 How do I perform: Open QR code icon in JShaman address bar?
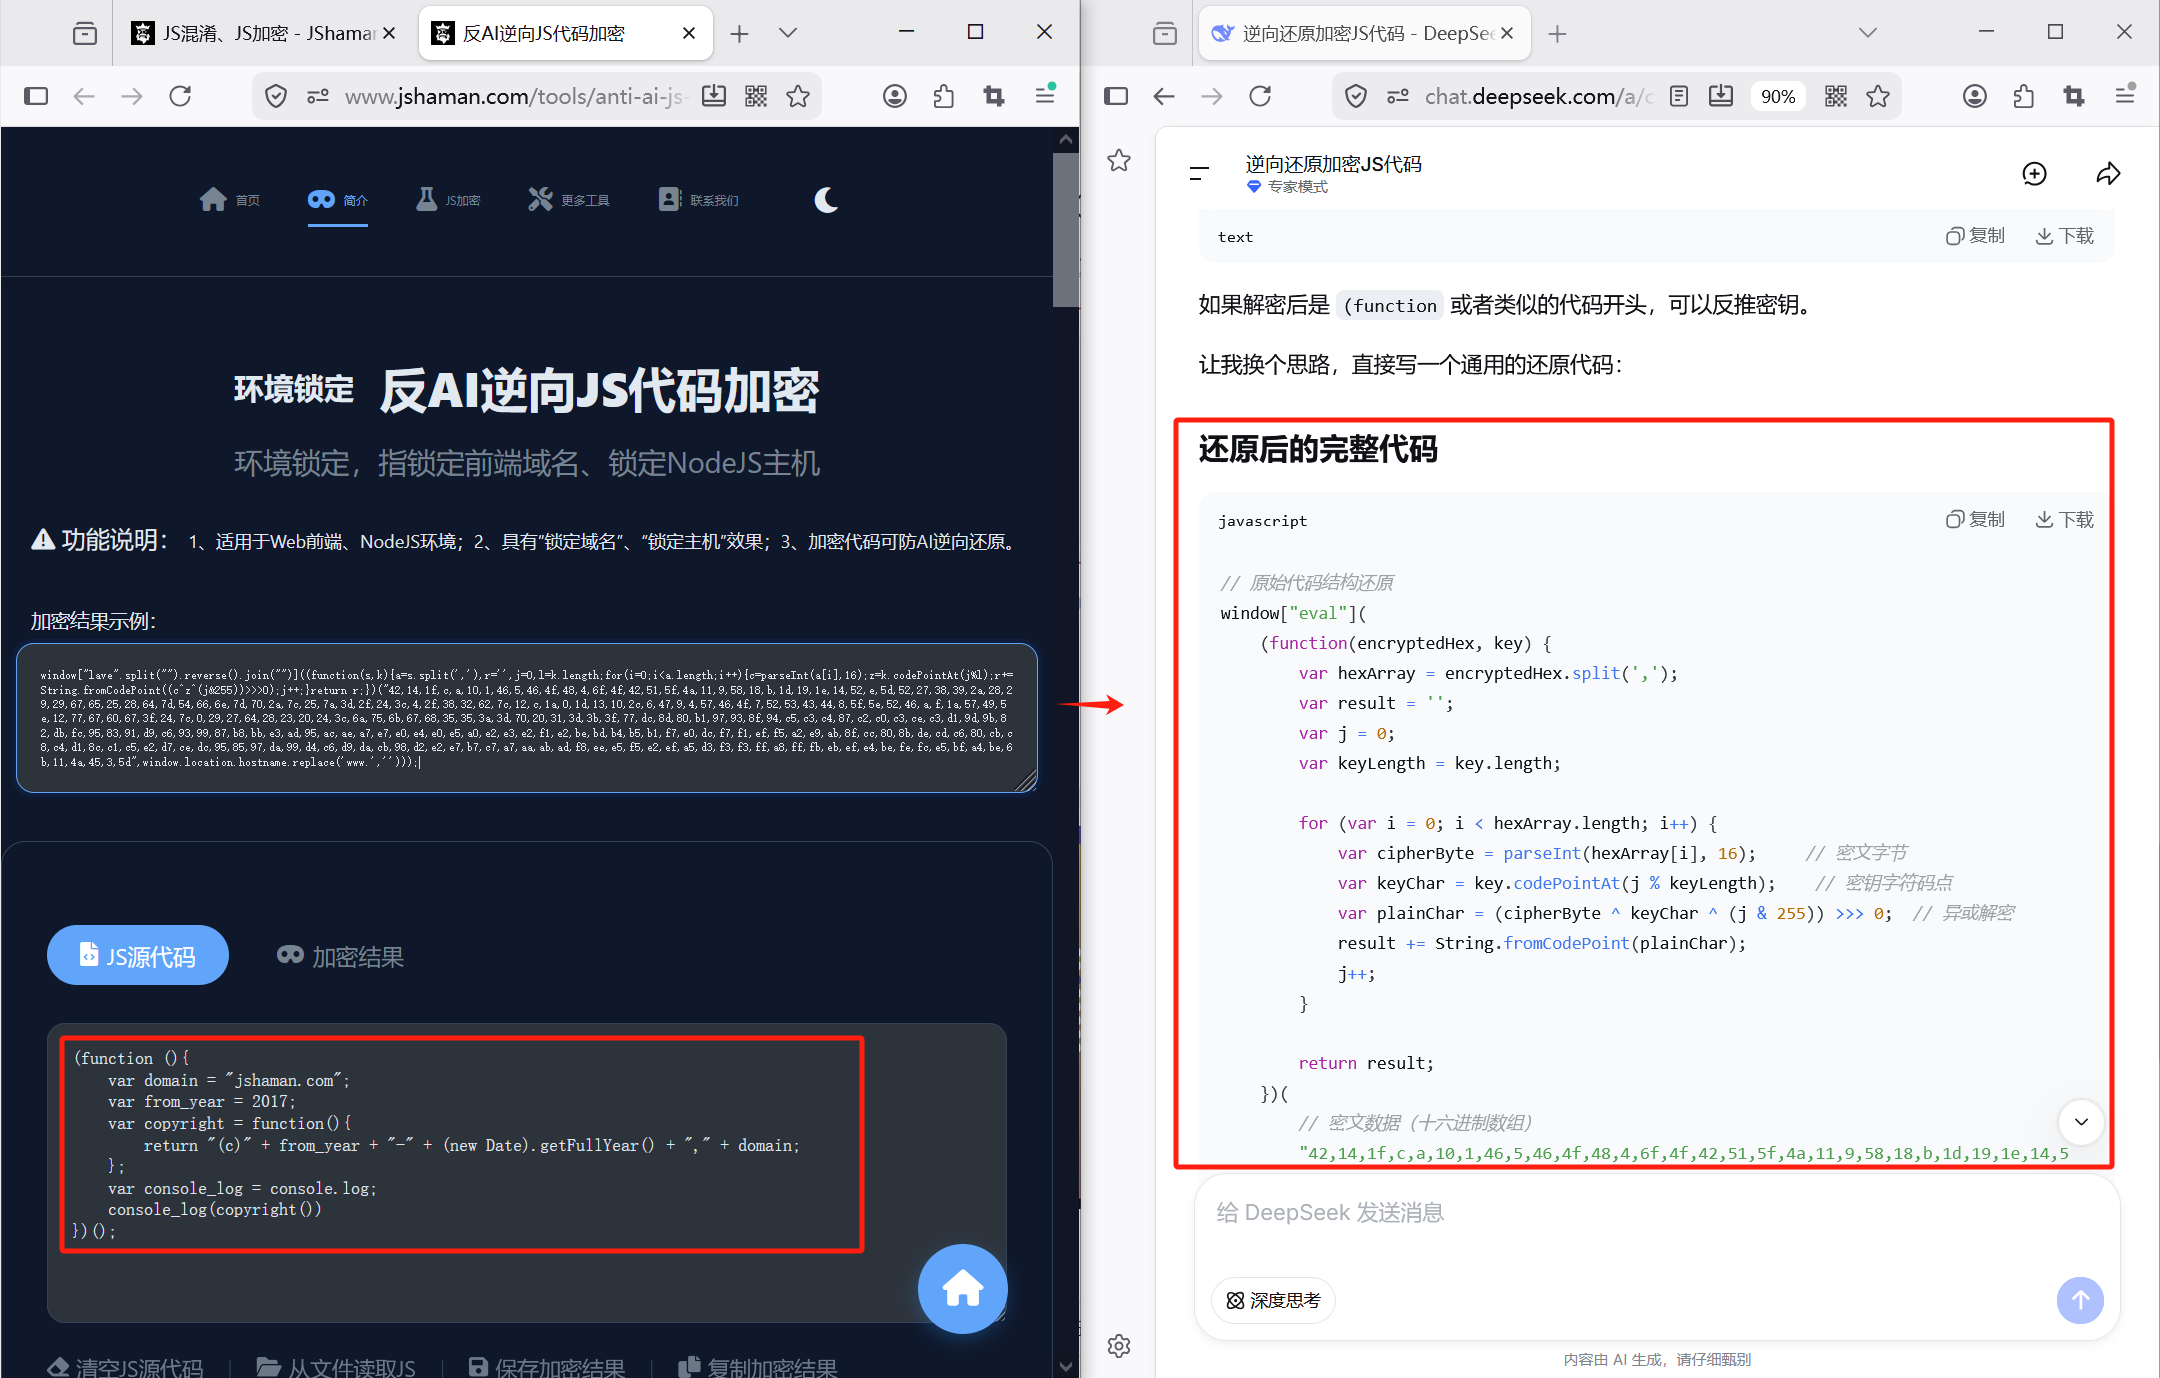point(756,96)
